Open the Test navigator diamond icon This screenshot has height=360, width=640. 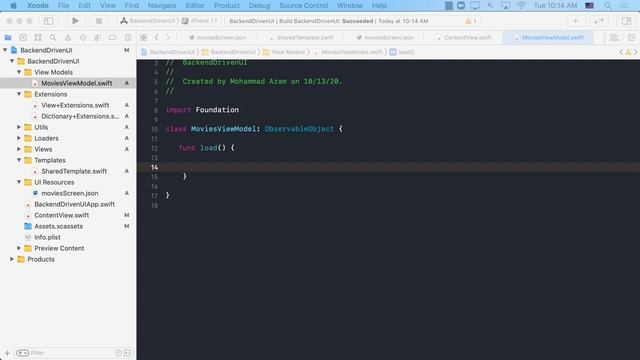click(83, 38)
